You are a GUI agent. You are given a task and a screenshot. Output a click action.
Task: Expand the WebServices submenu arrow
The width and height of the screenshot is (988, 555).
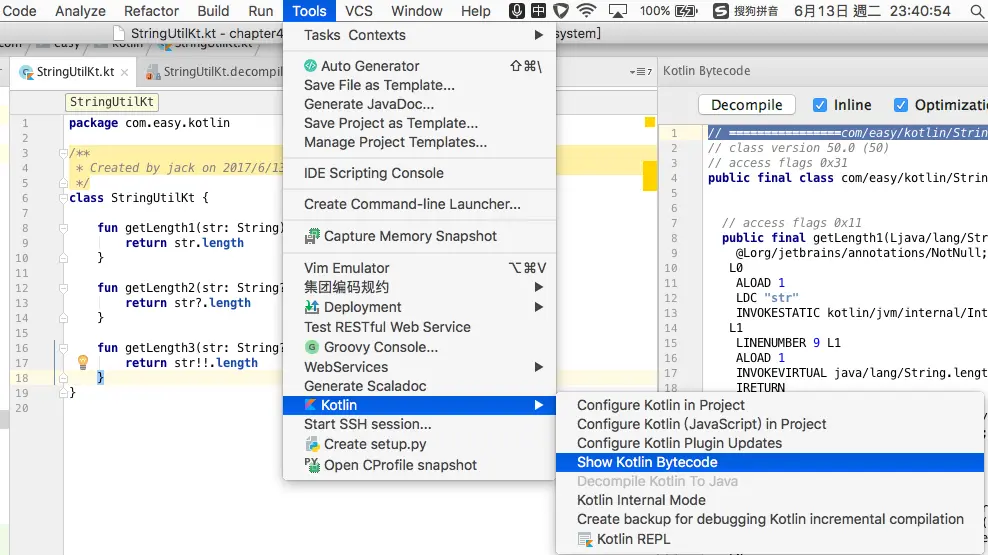tap(539, 367)
